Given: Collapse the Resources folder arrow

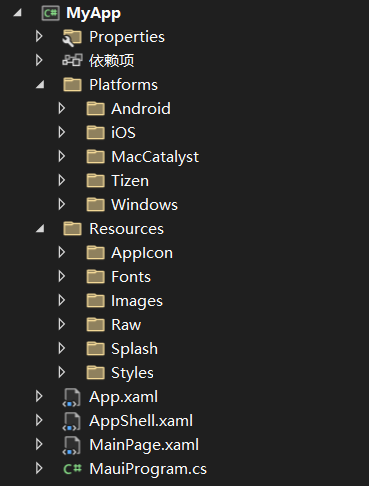Looking at the screenshot, I should (40, 229).
